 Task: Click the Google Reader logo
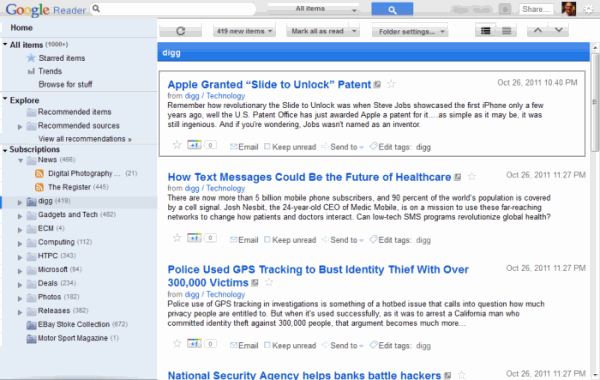[46, 10]
